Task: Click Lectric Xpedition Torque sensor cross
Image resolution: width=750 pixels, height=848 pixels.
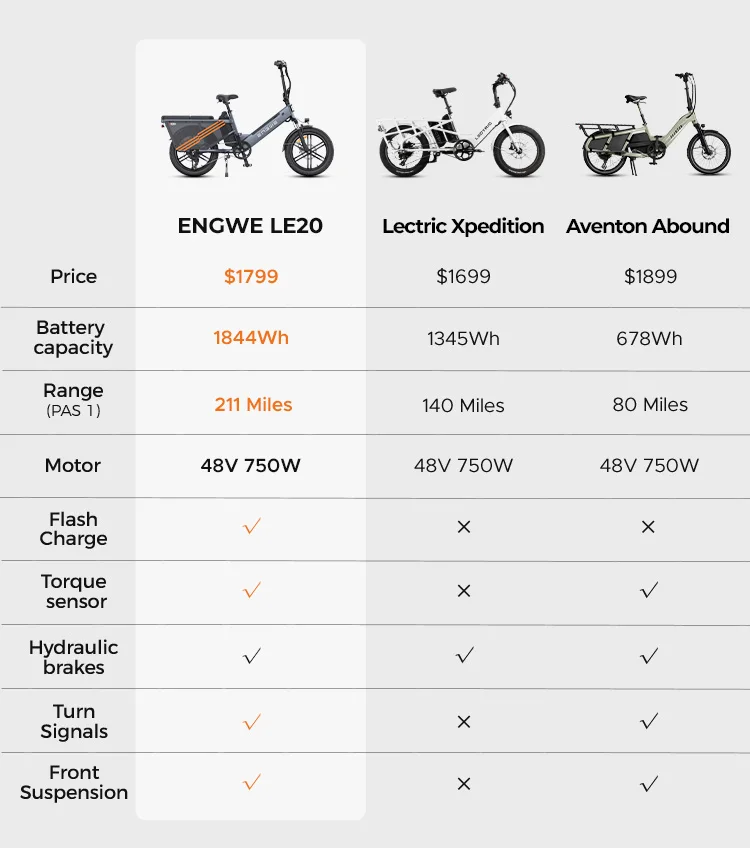Action: (x=463, y=591)
